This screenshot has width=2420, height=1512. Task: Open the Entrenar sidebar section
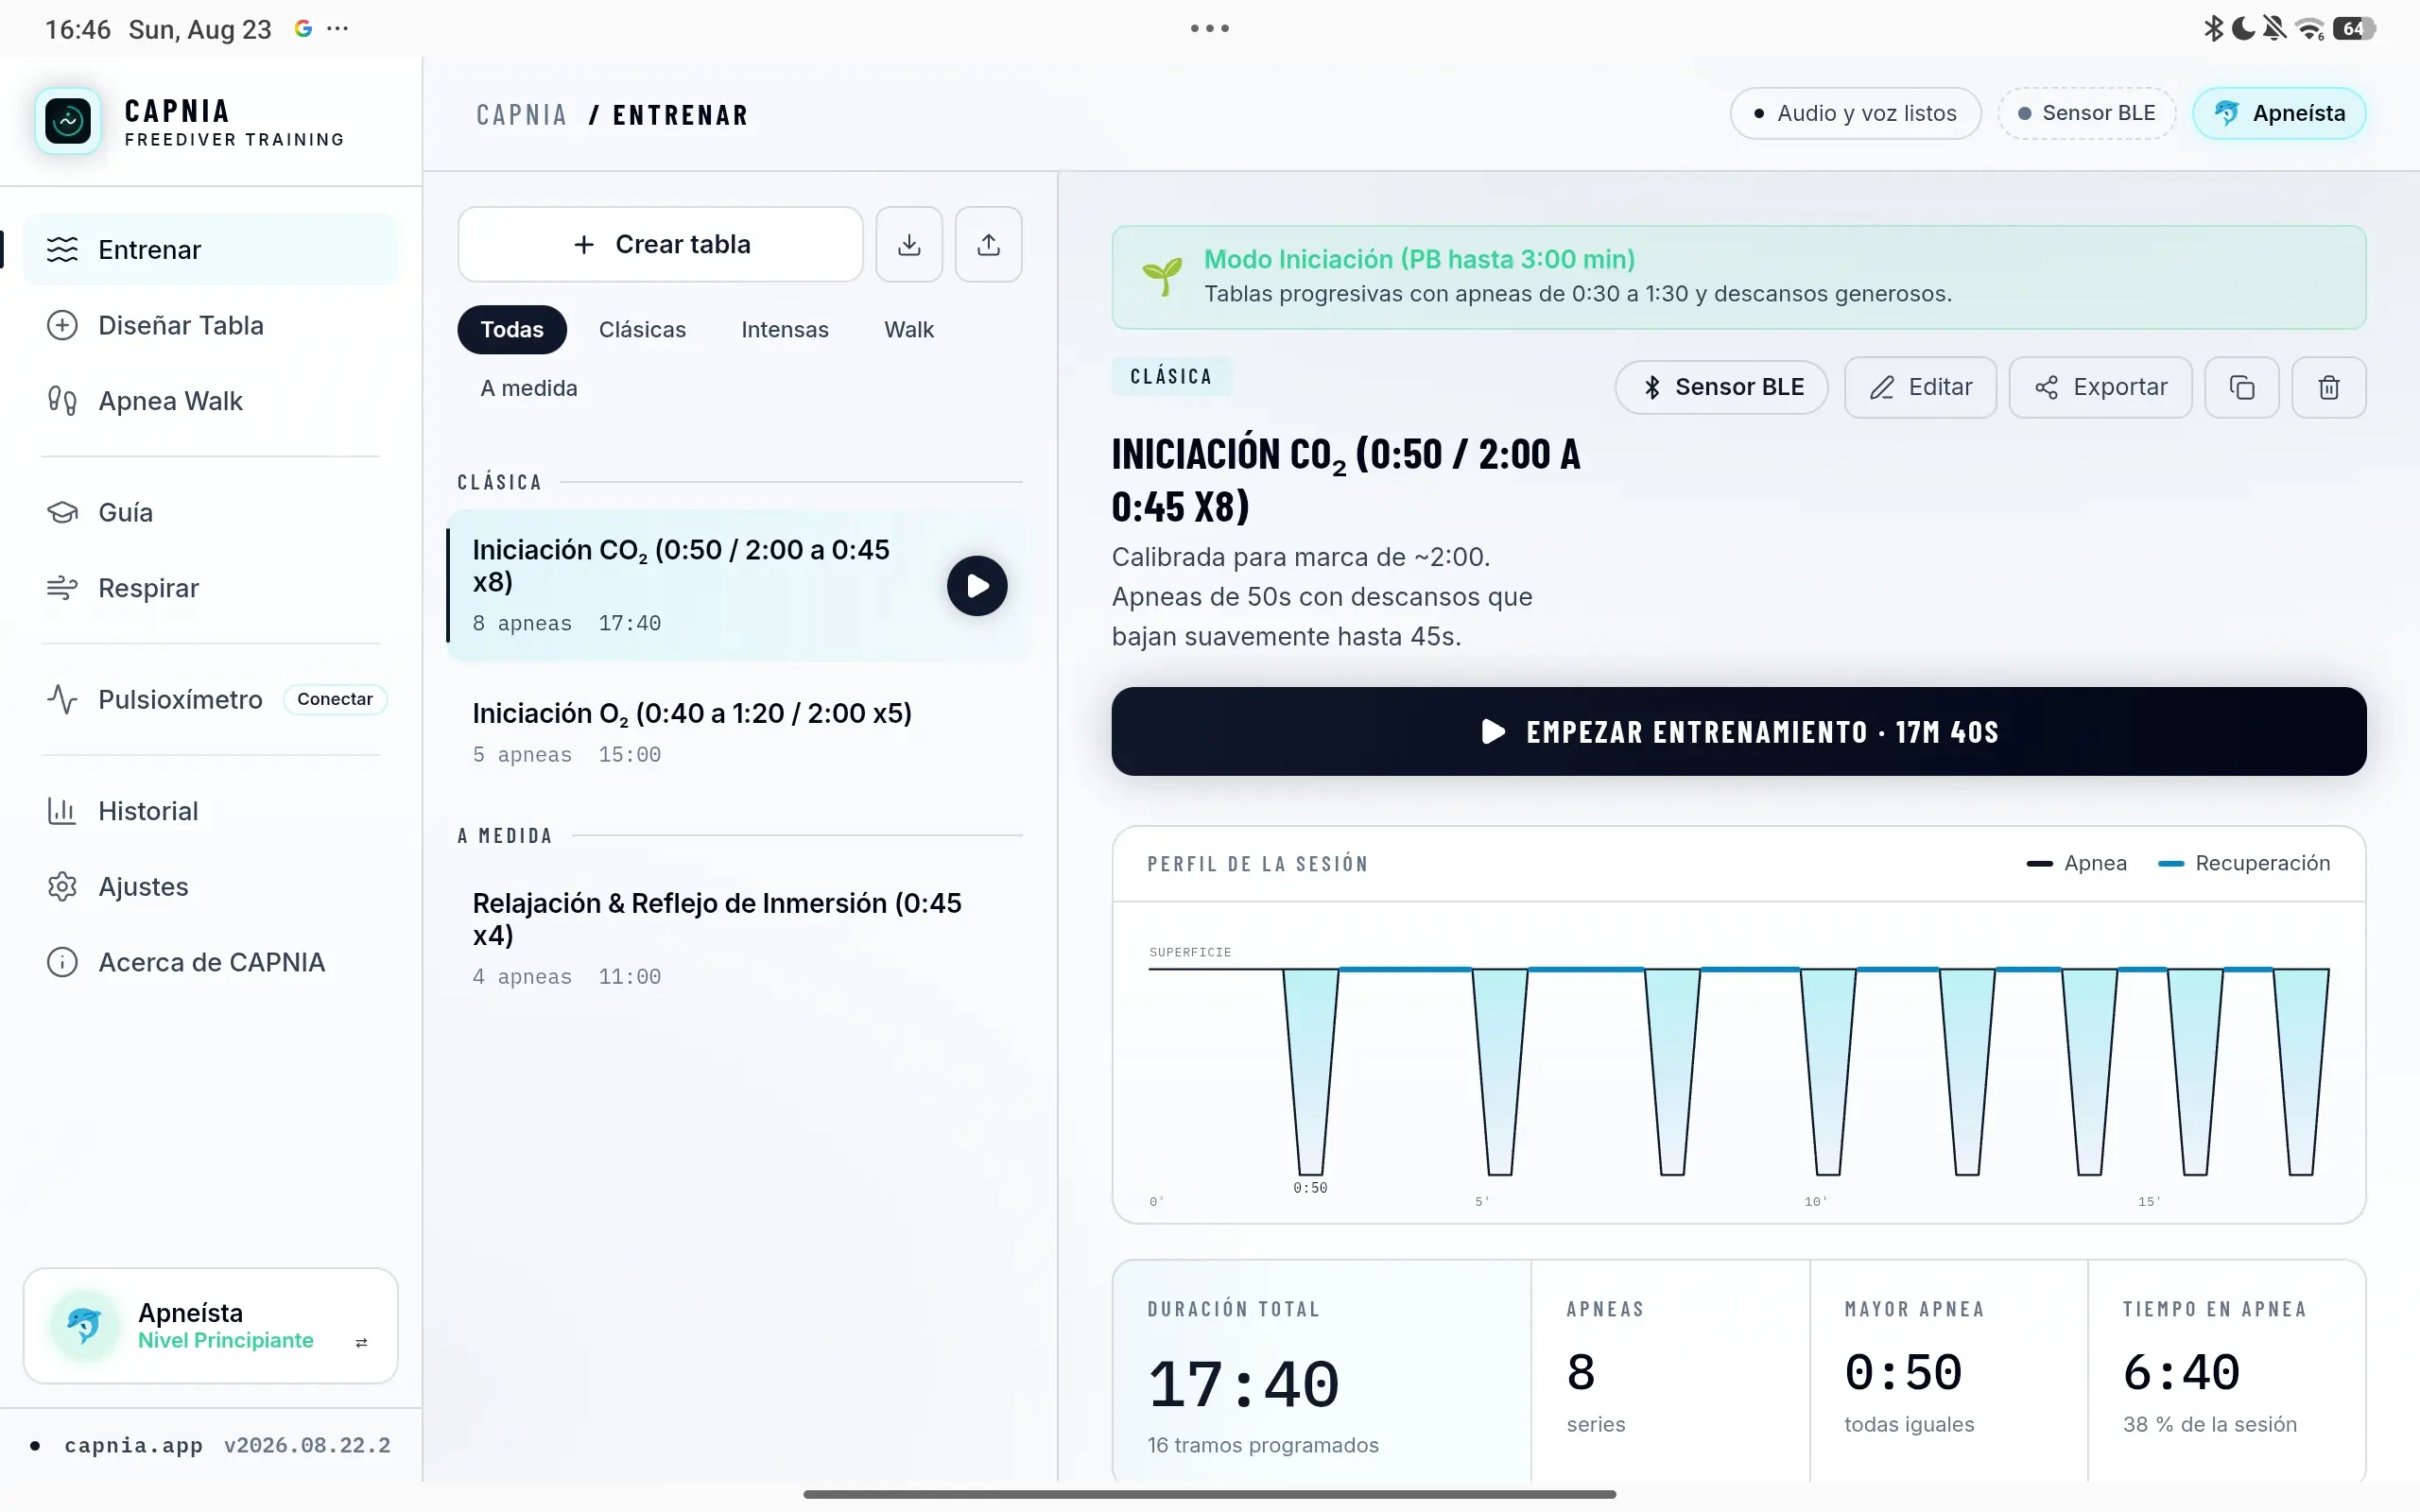[210, 249]
